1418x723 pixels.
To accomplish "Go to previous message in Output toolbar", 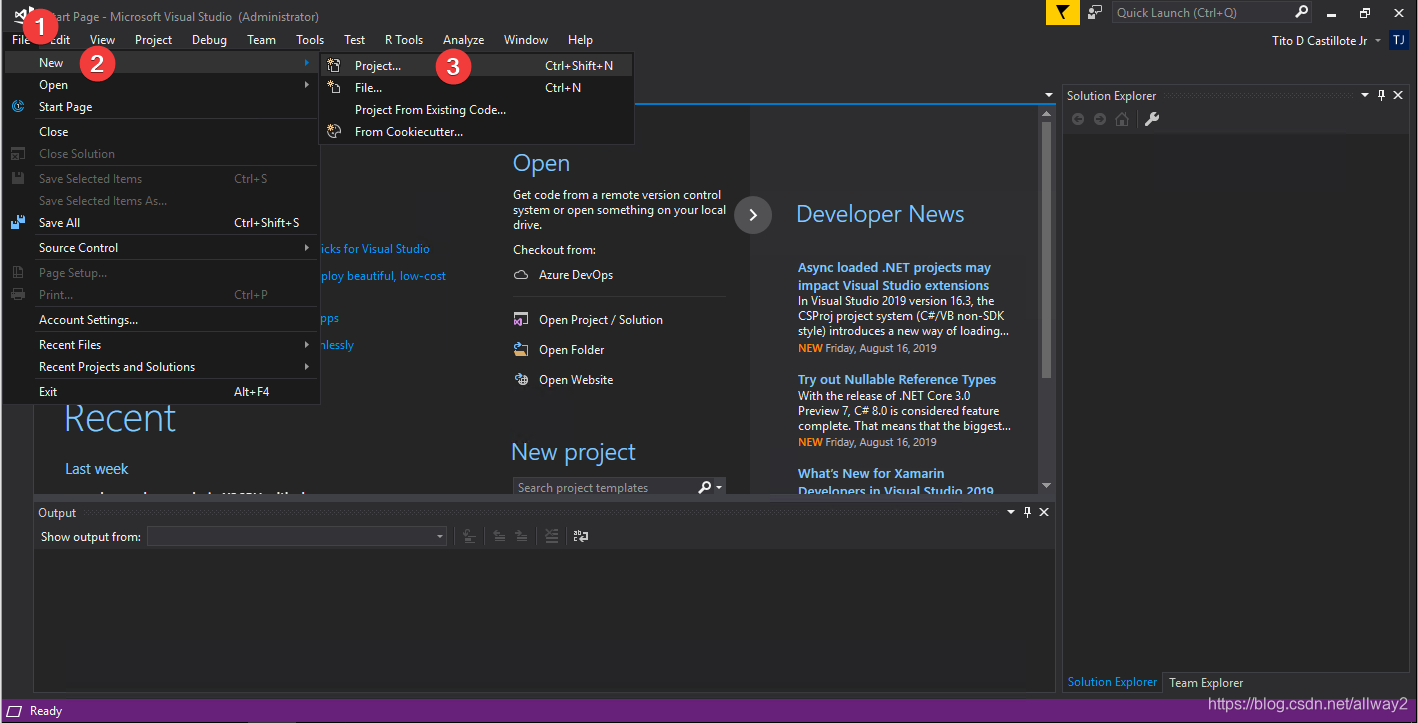I will coord(499,536).
